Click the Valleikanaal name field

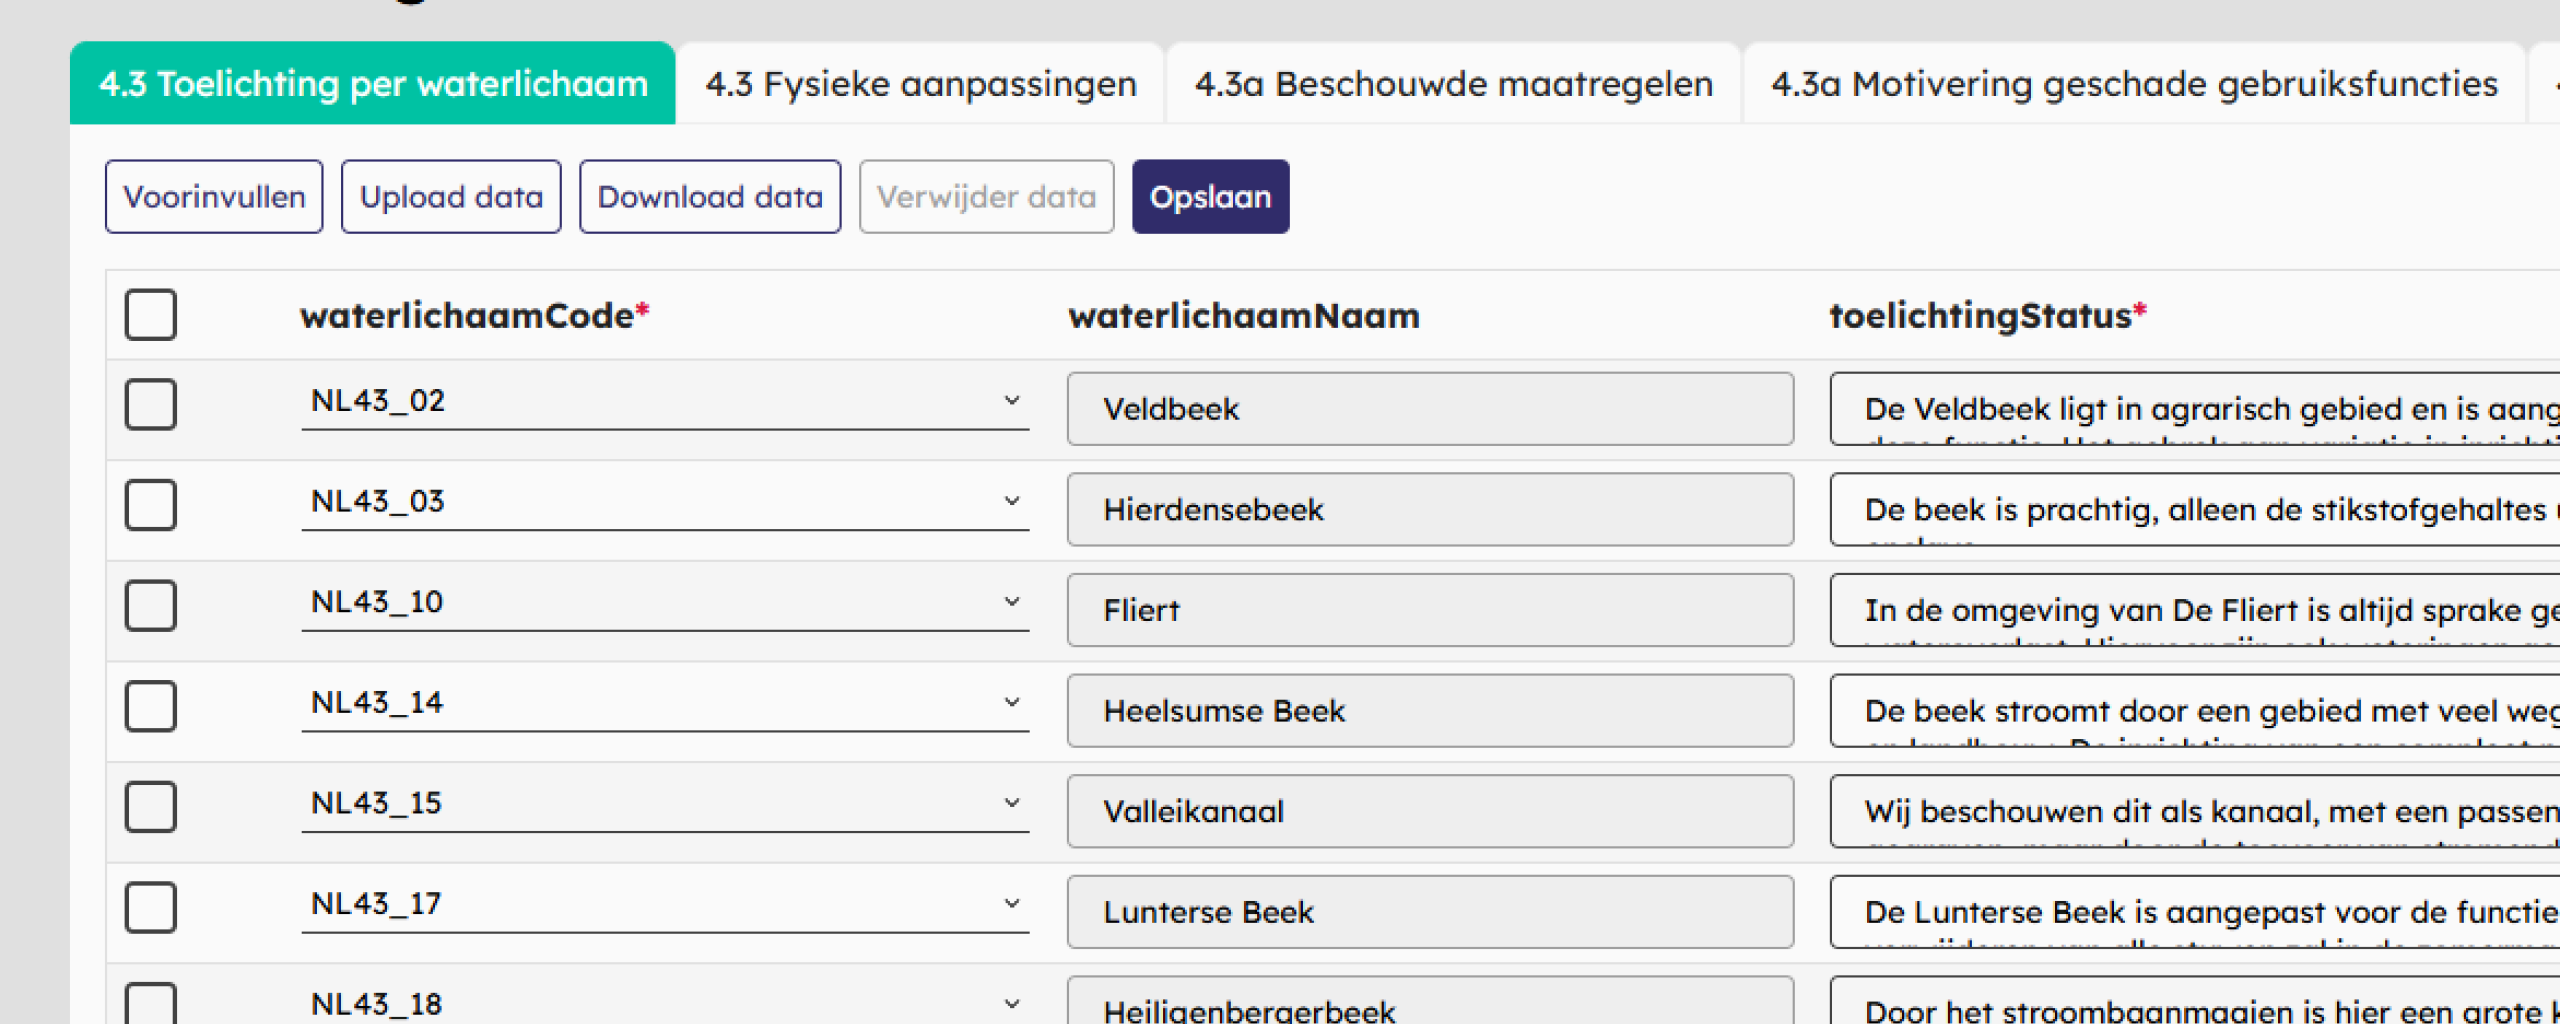point(1429,811)
